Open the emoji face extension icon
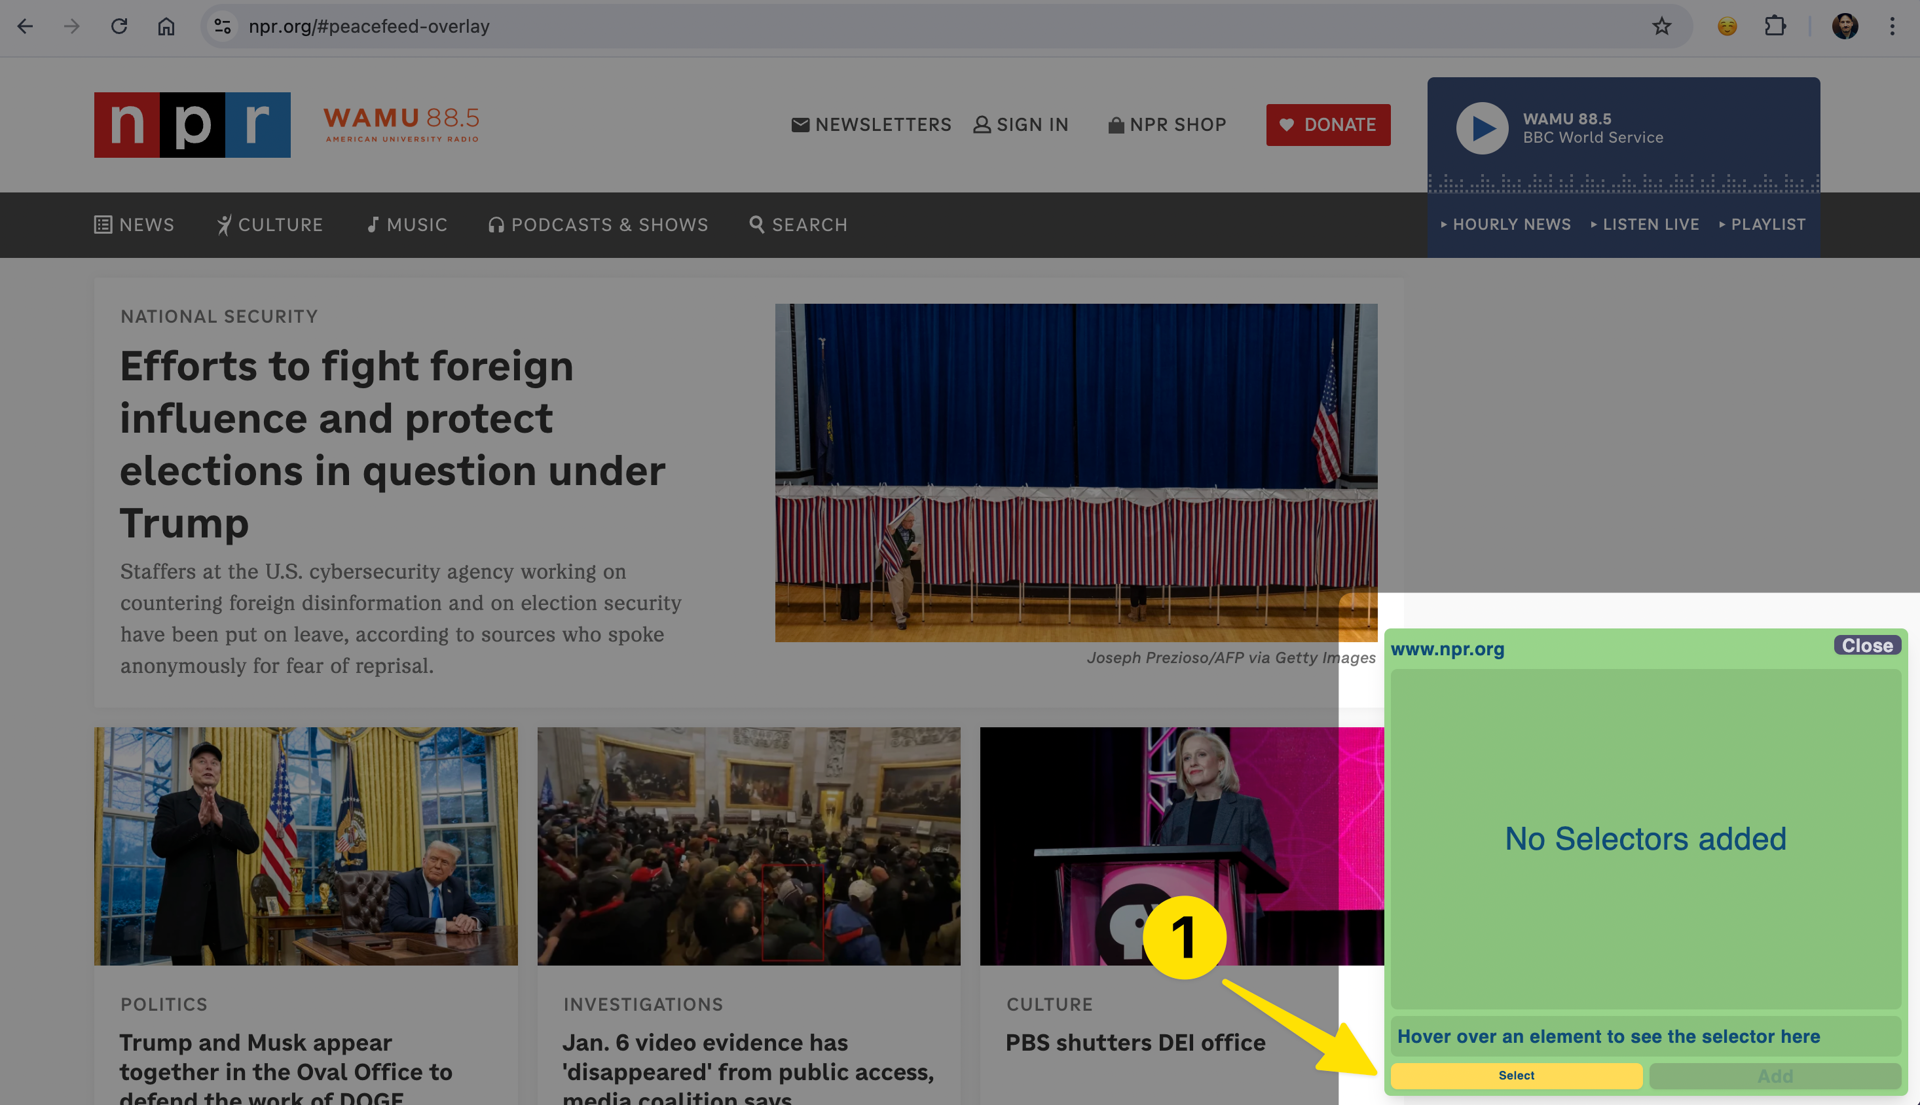 point(1727,26)
